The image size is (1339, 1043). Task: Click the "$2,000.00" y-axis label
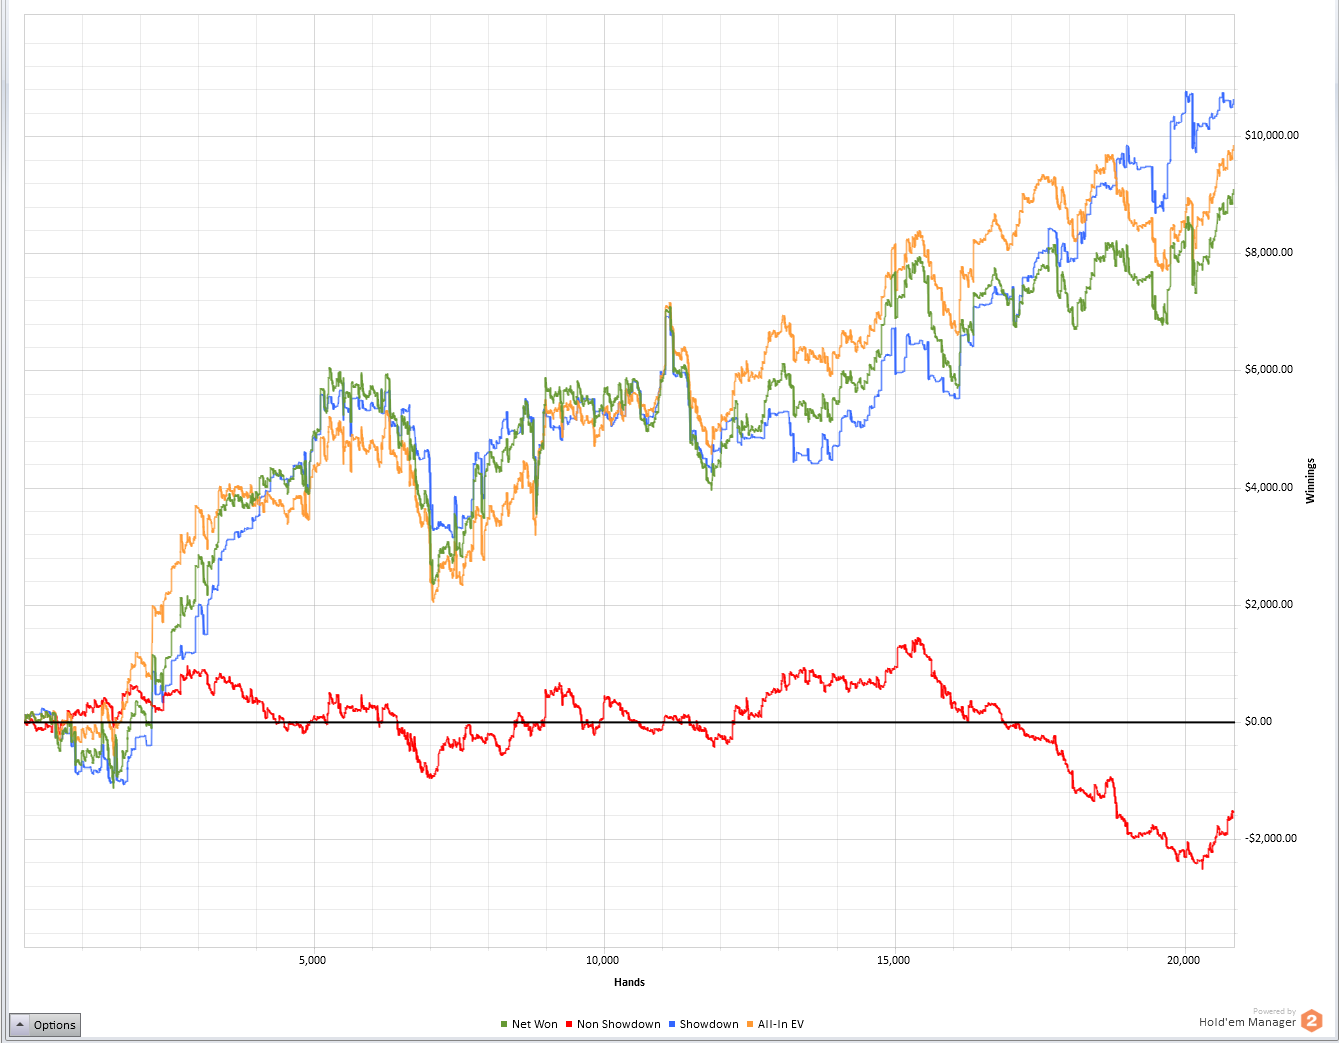click(x=1269, y=605)
